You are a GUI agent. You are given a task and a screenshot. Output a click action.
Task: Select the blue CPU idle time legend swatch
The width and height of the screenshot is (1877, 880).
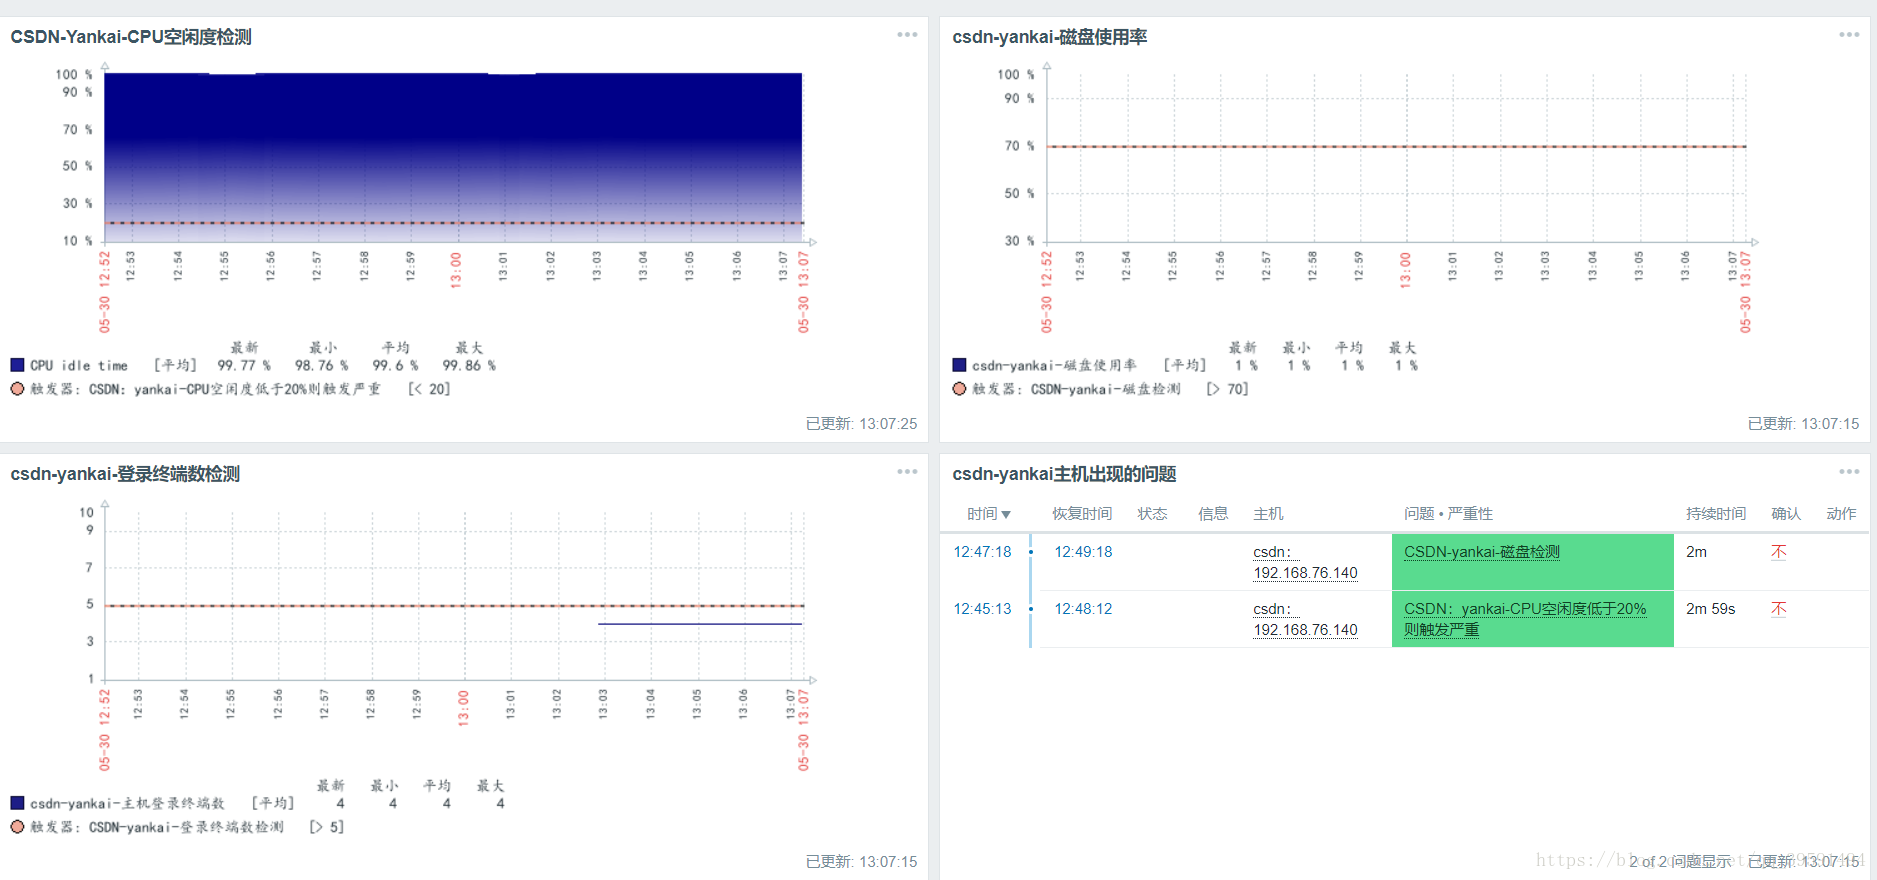click(17, 365)
